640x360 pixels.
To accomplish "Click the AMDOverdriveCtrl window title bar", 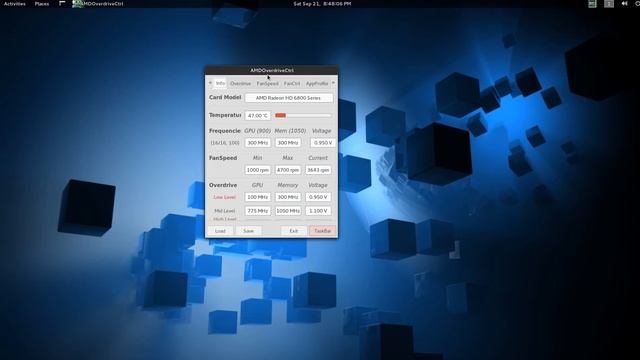I will point(271,70).
